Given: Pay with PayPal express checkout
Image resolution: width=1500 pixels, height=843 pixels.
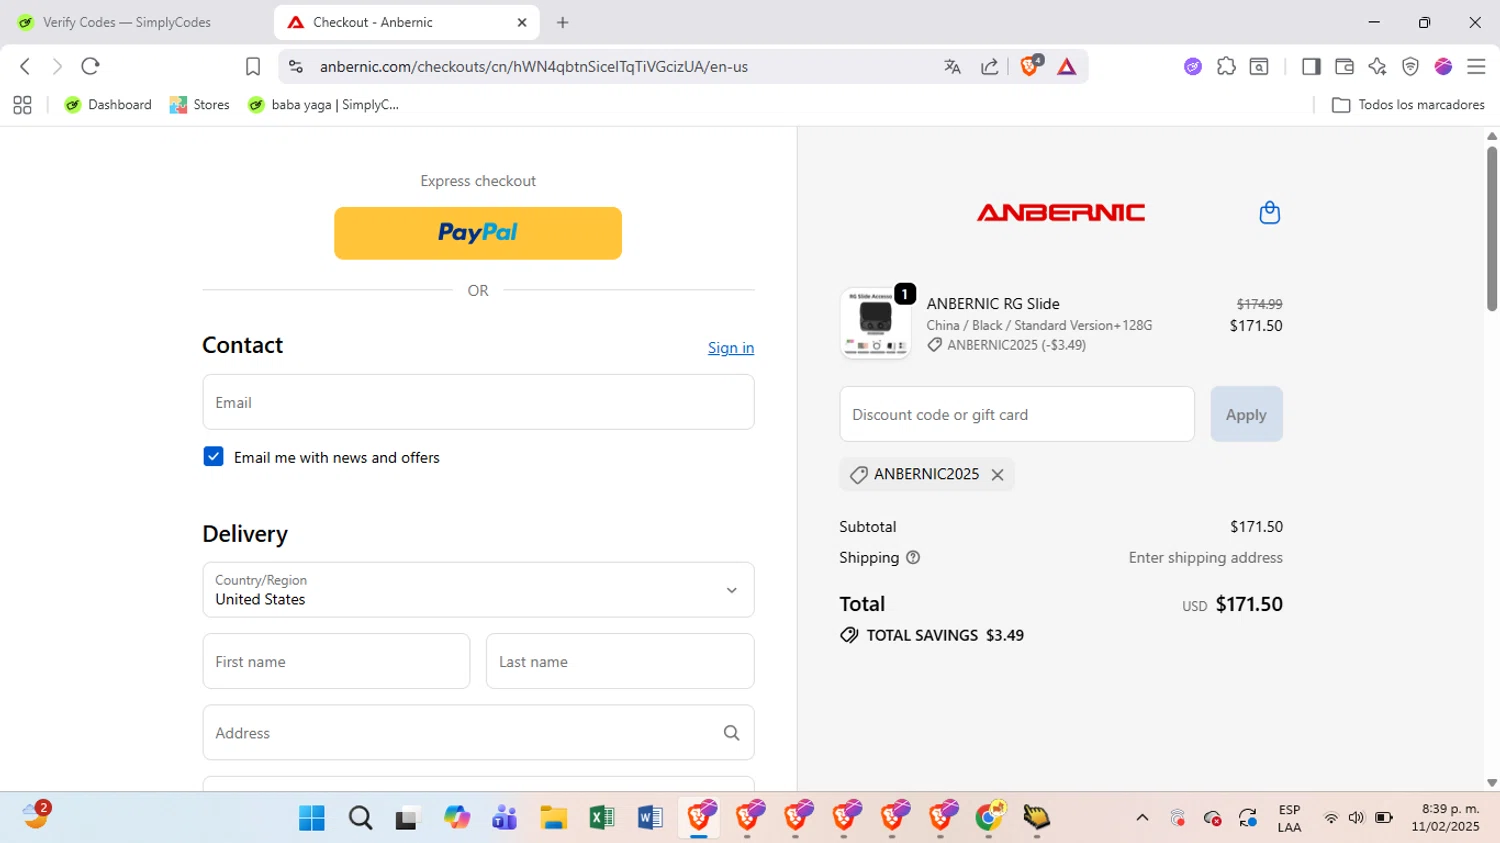Looking at the screenshot, I should pyautogui.click(x=478, y=233).
